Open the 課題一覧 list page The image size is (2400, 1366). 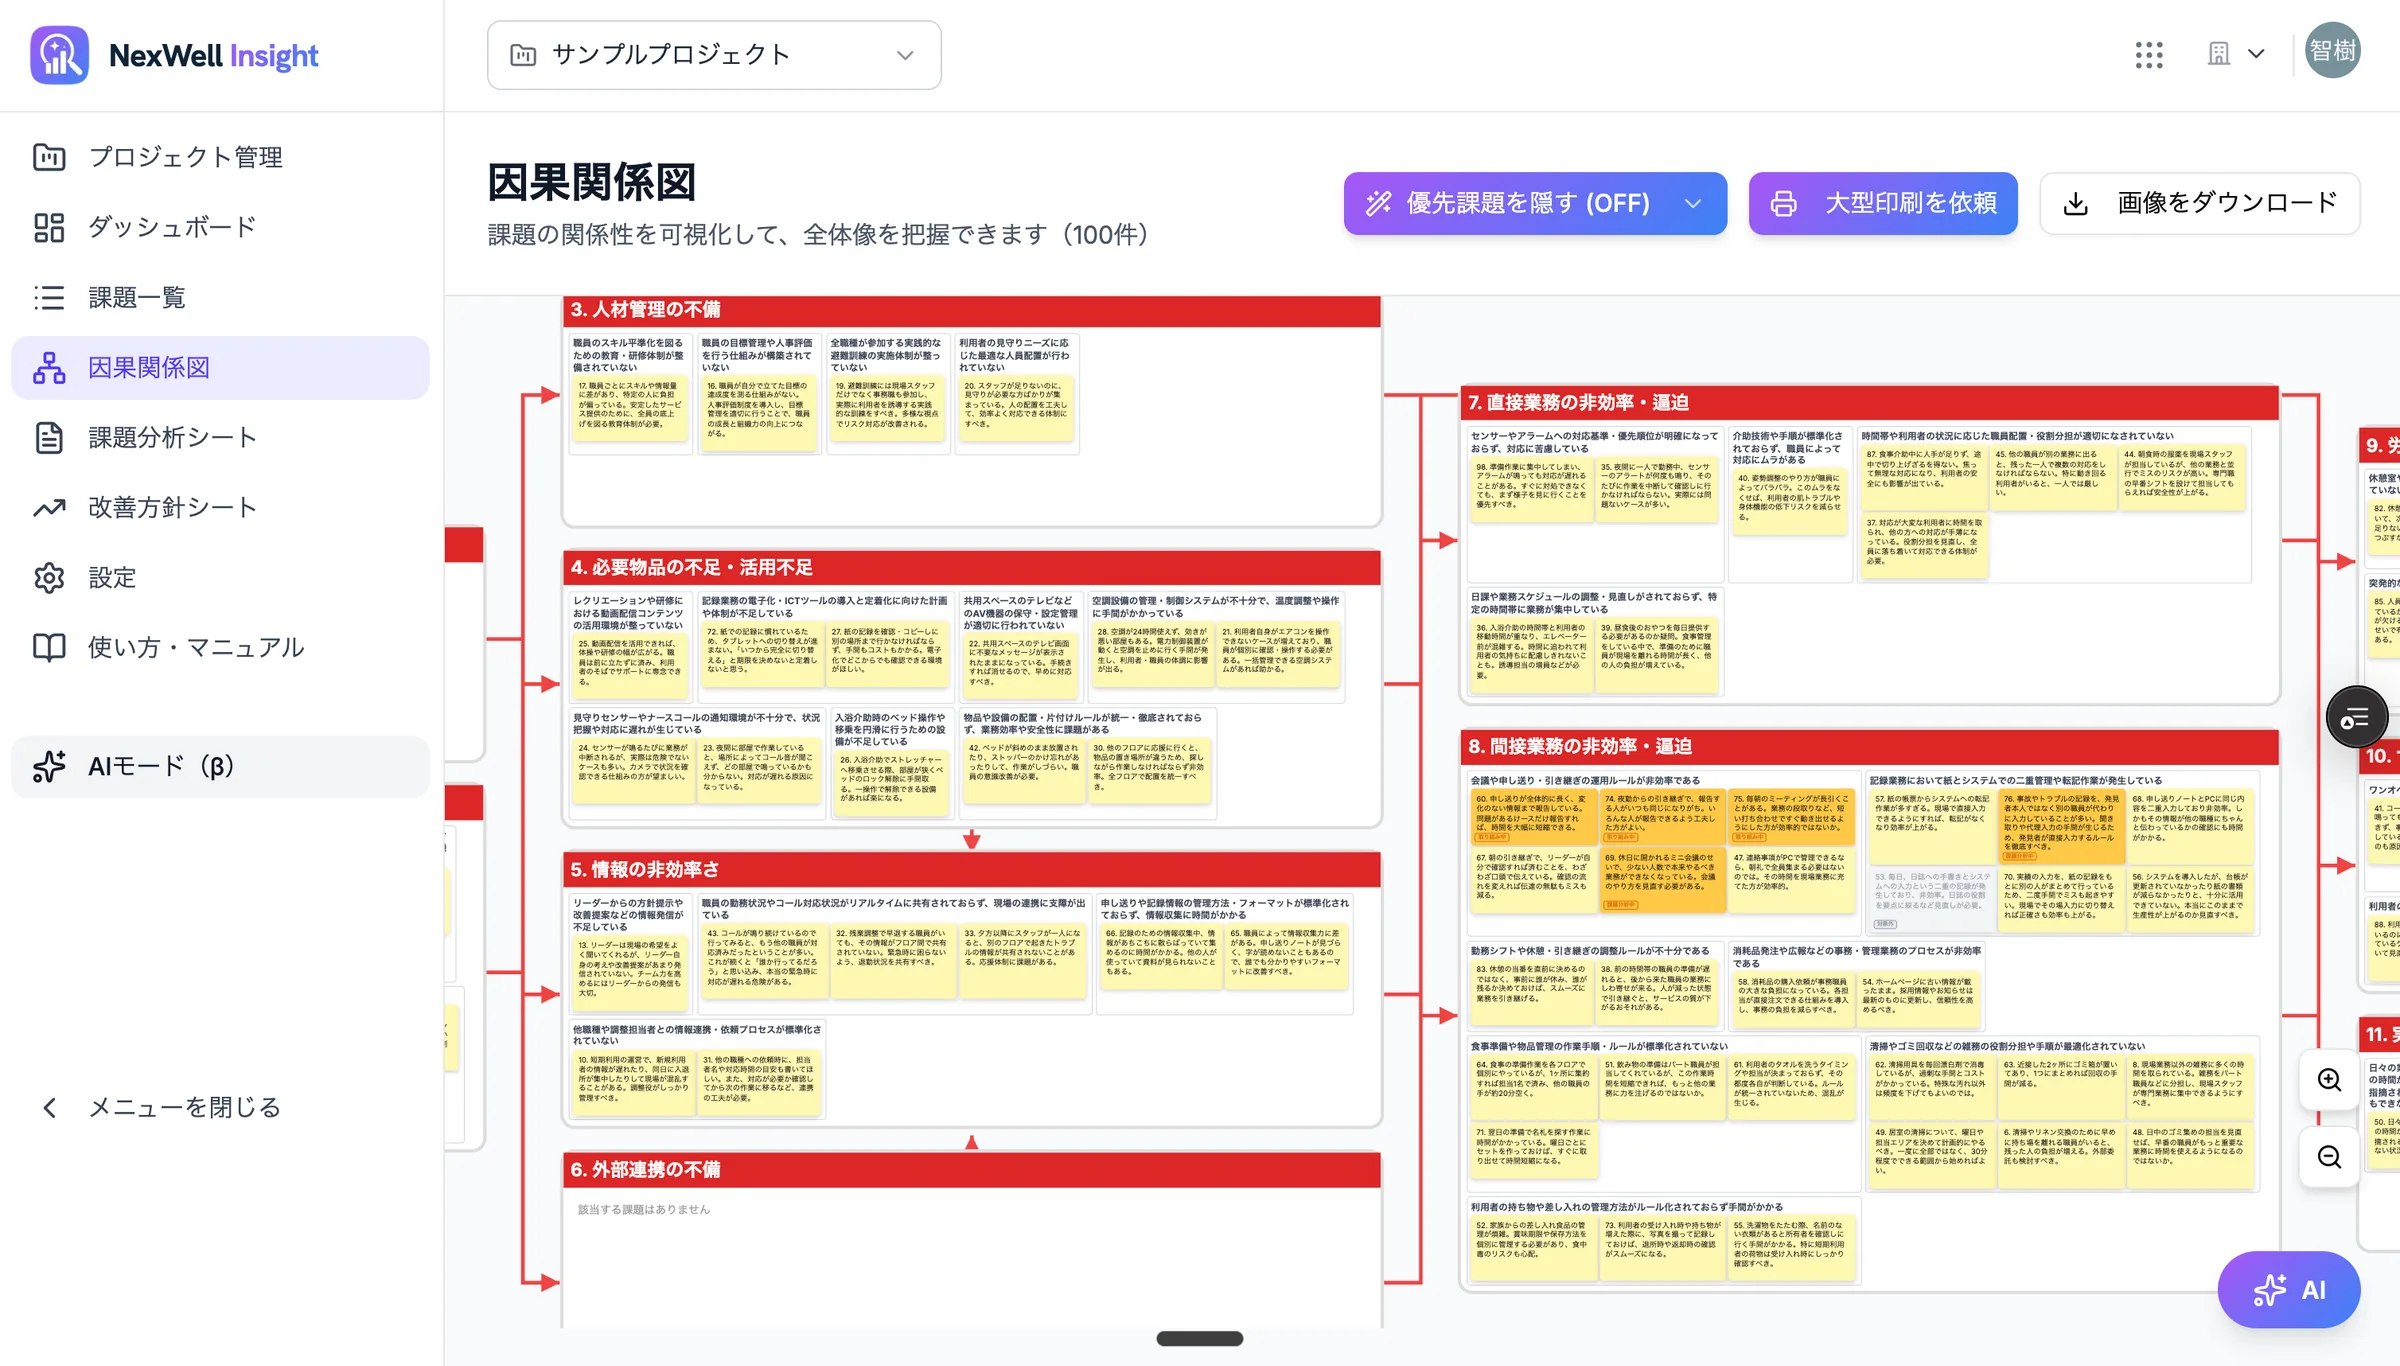point(220,297)
